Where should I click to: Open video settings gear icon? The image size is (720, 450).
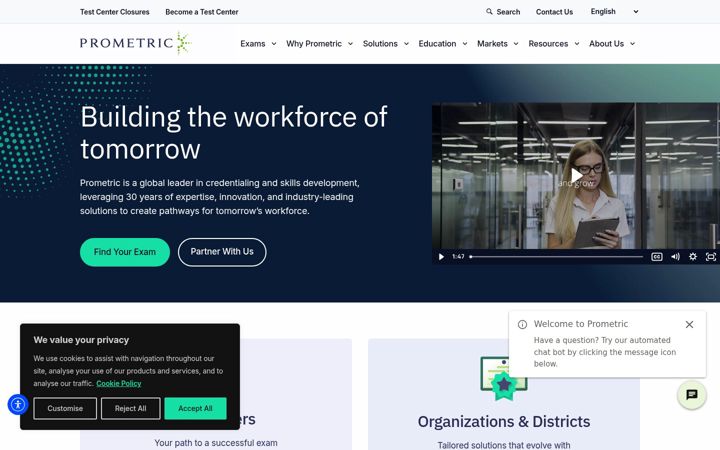point(692,257)
